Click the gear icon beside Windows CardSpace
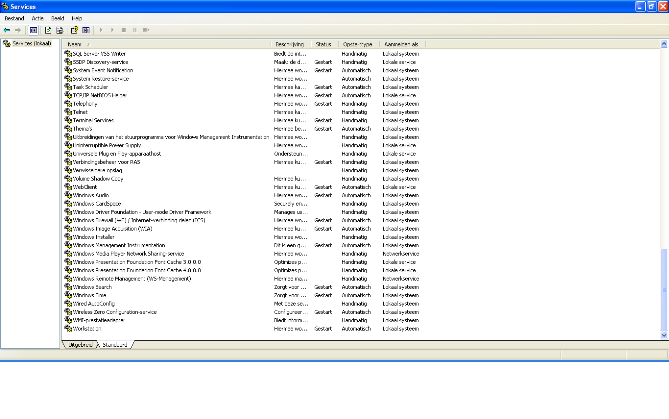Viewport: 669px width, 419px height. pos(68,204)
